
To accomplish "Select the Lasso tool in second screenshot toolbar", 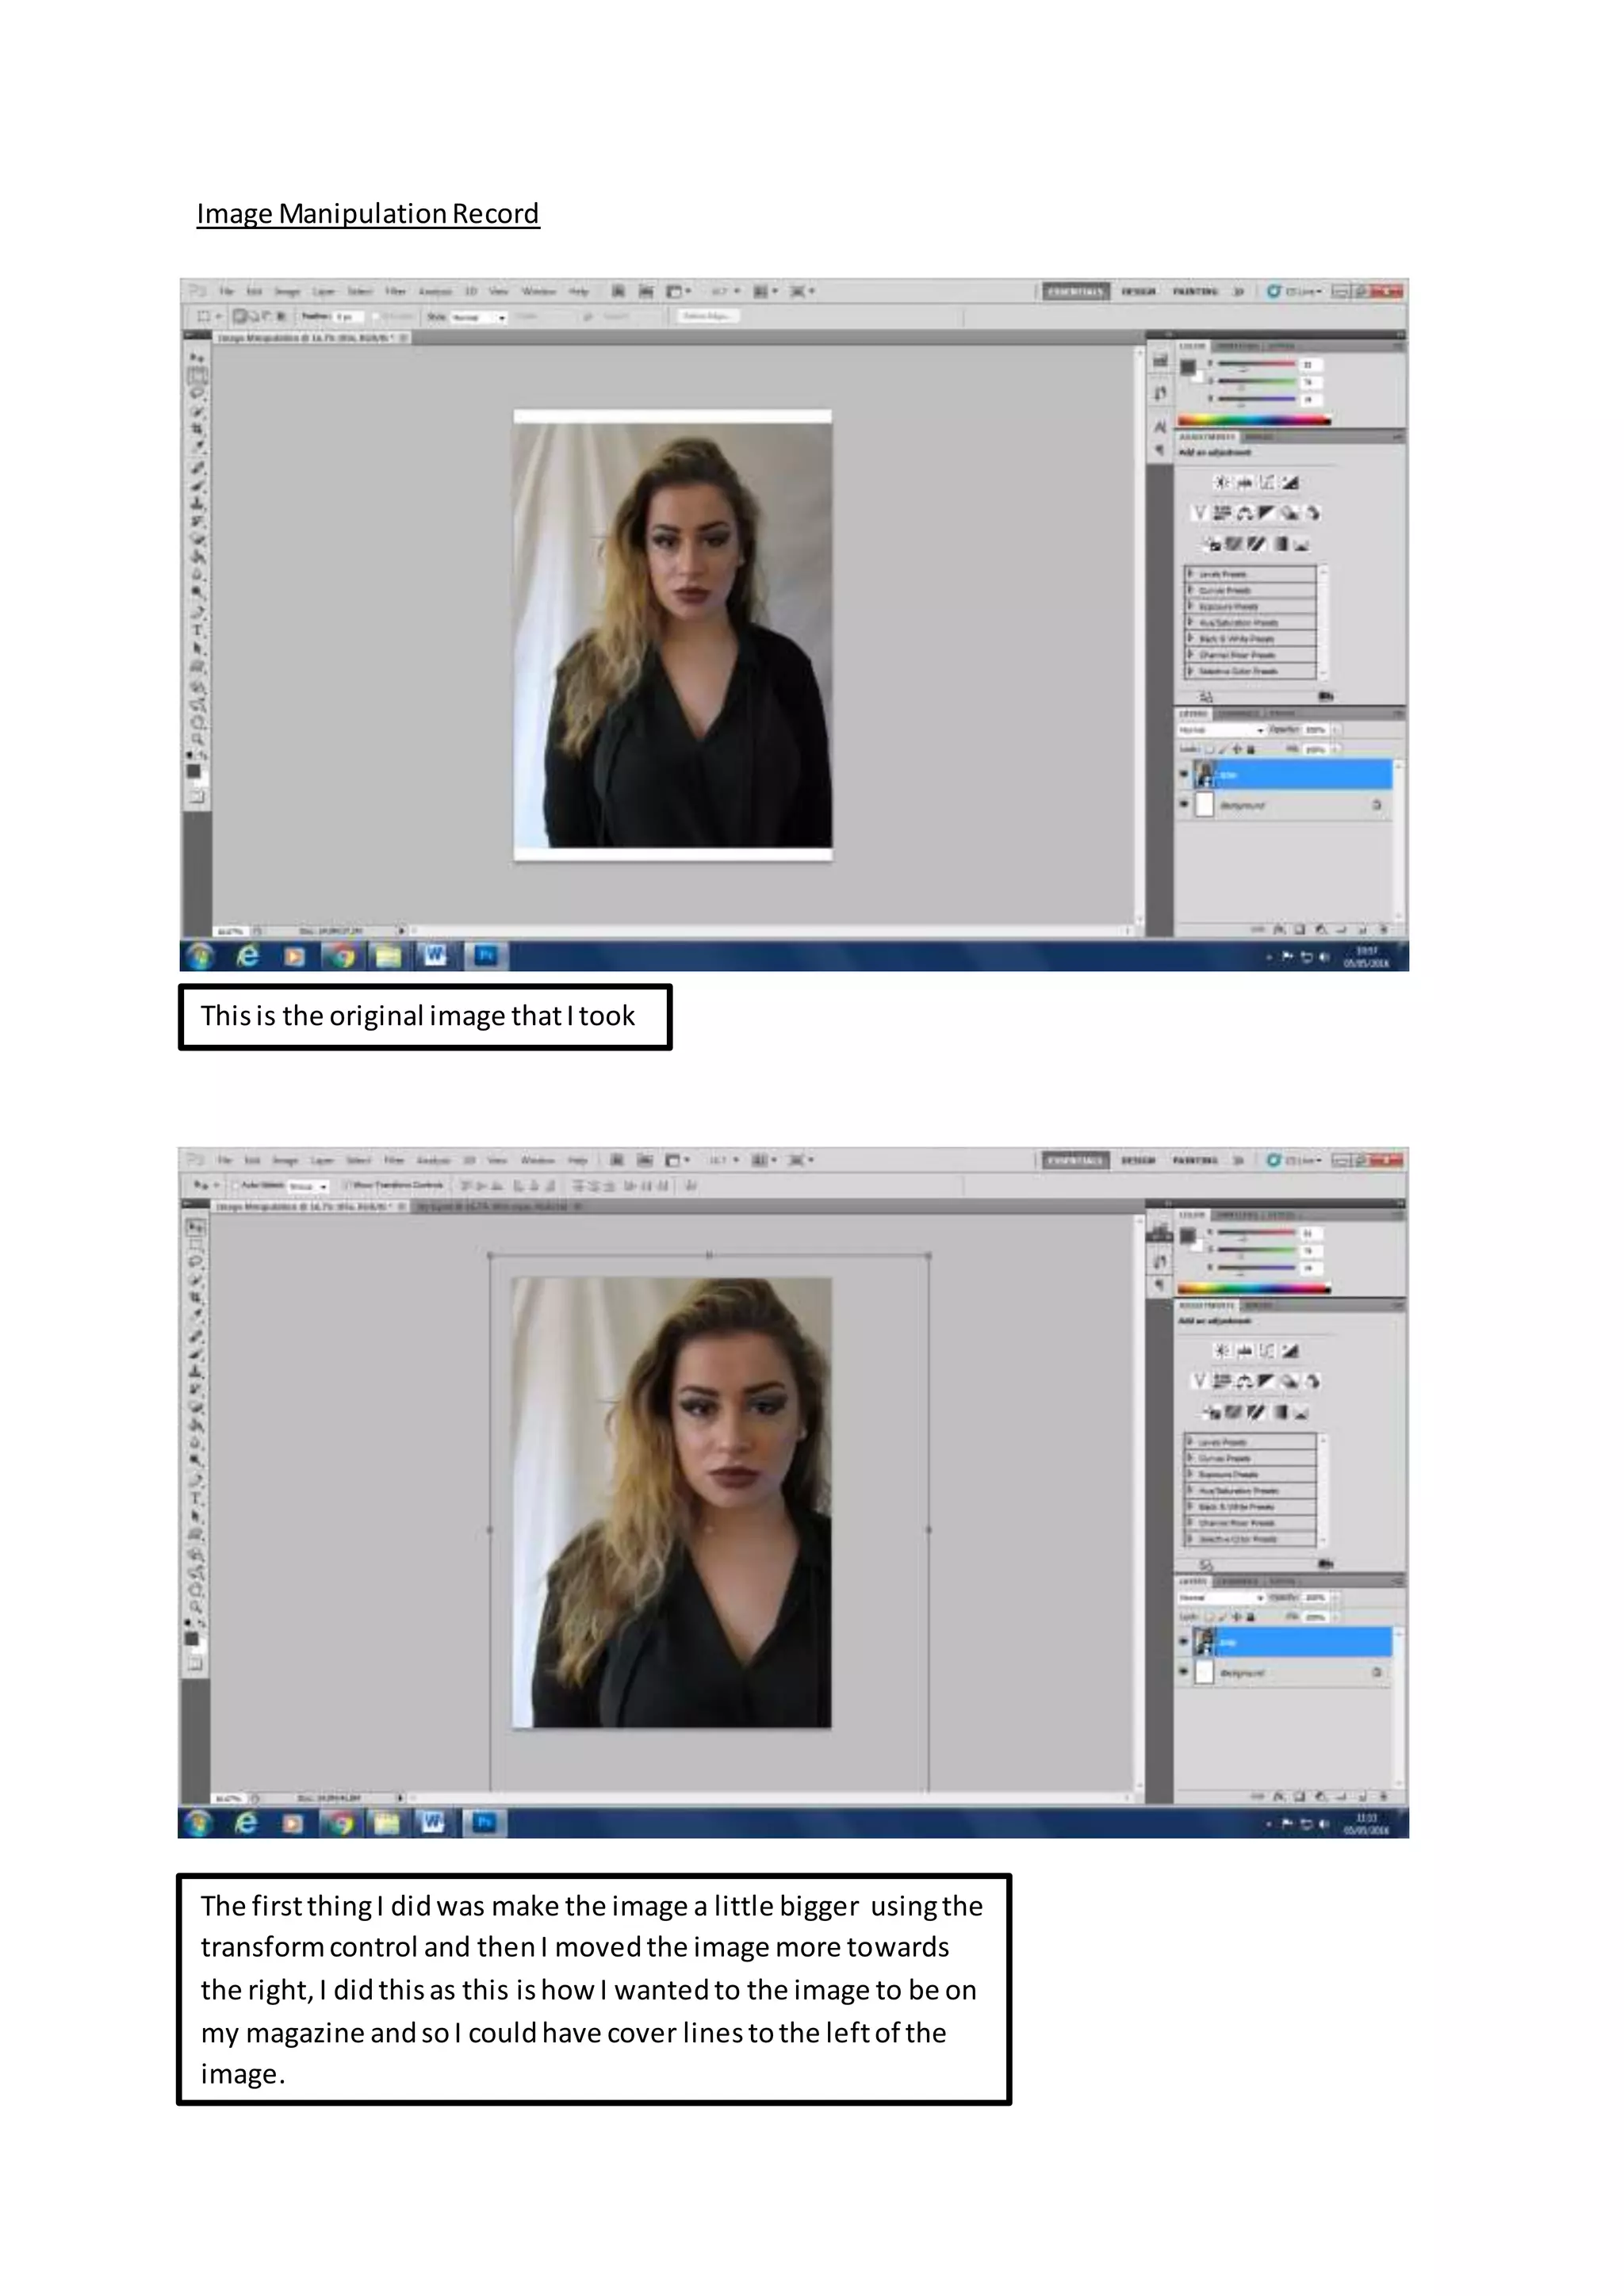I will coord(196,1262).
